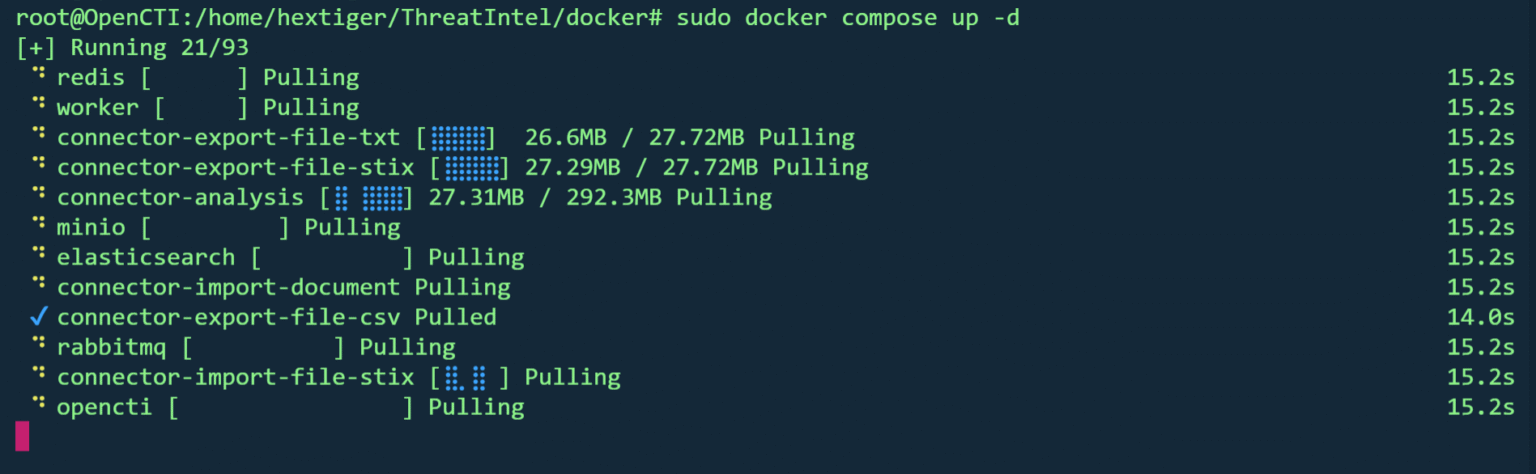The width and height of the screenshot is (1536, 474).
Task: Click the spinner icon beside opencti
Action: point(39,405)
